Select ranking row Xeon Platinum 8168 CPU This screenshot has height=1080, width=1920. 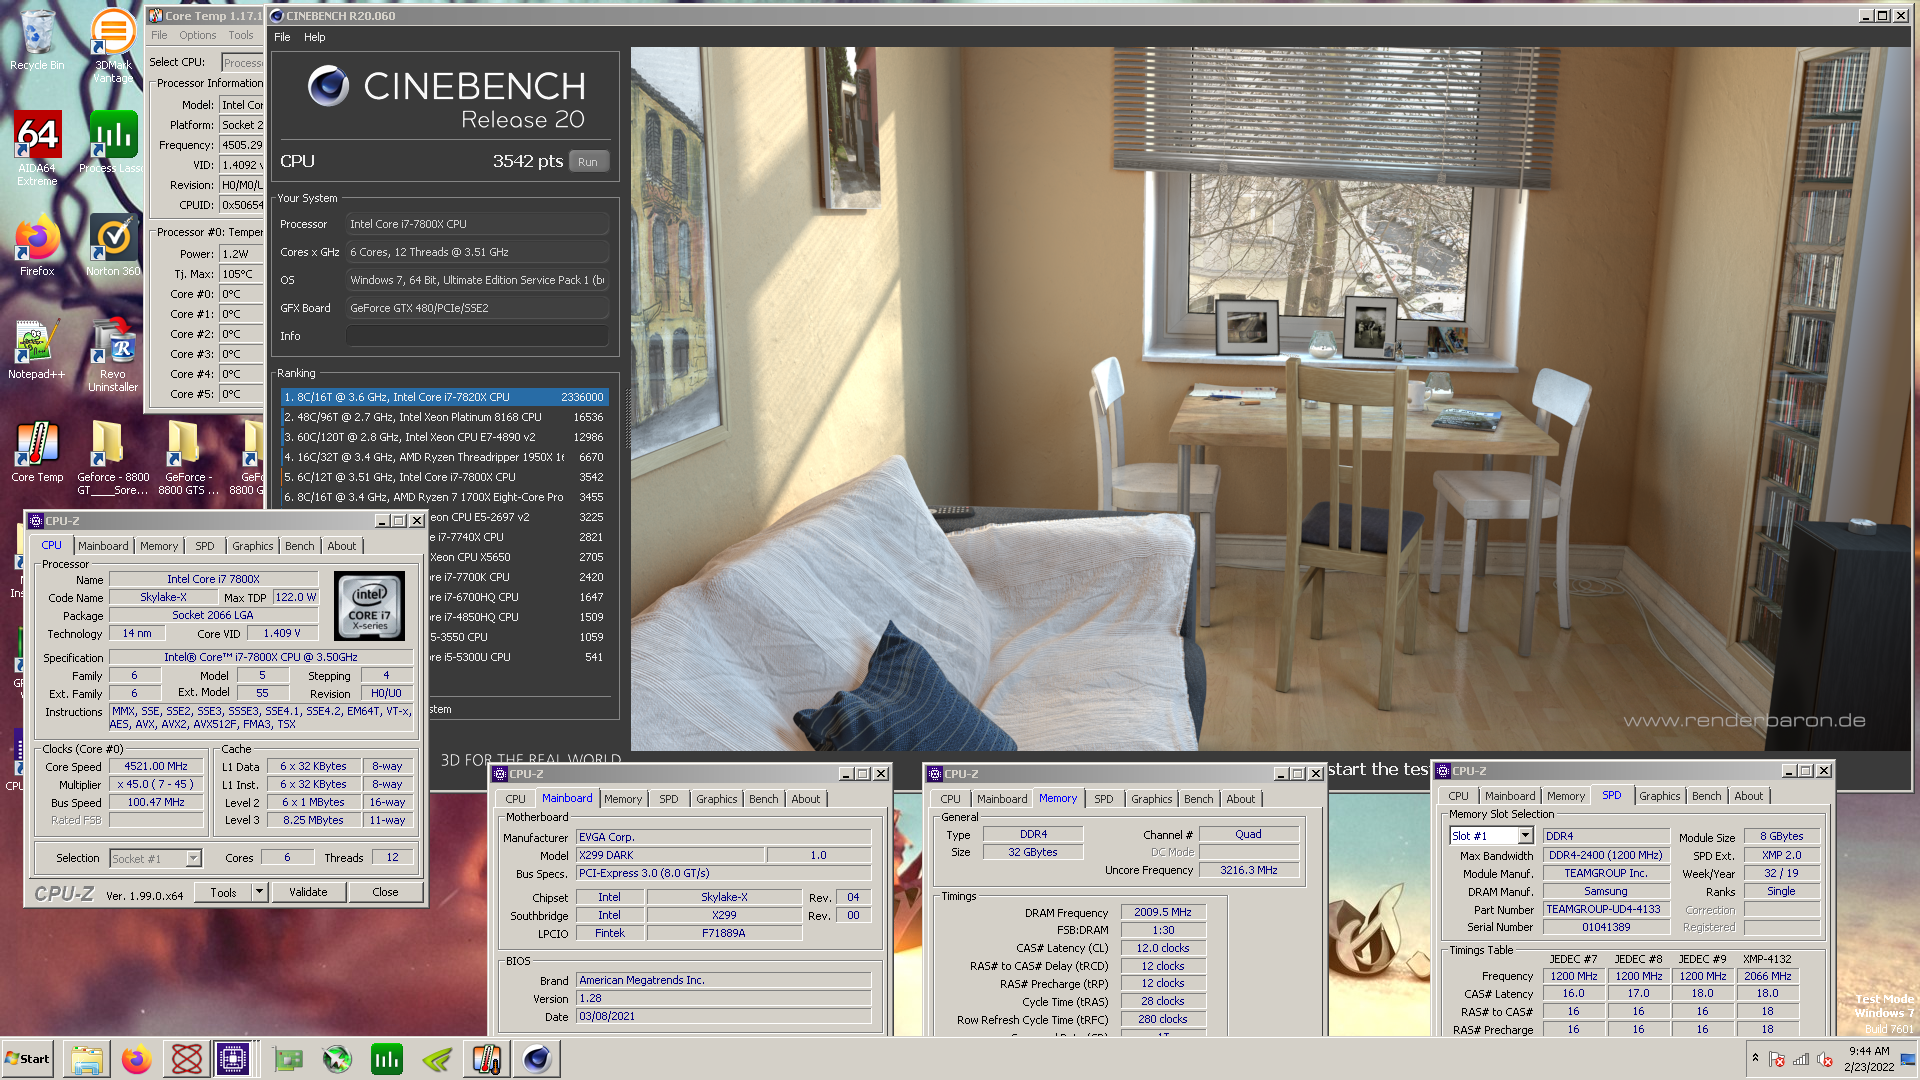pyautogui.click(x=444, y=417)
